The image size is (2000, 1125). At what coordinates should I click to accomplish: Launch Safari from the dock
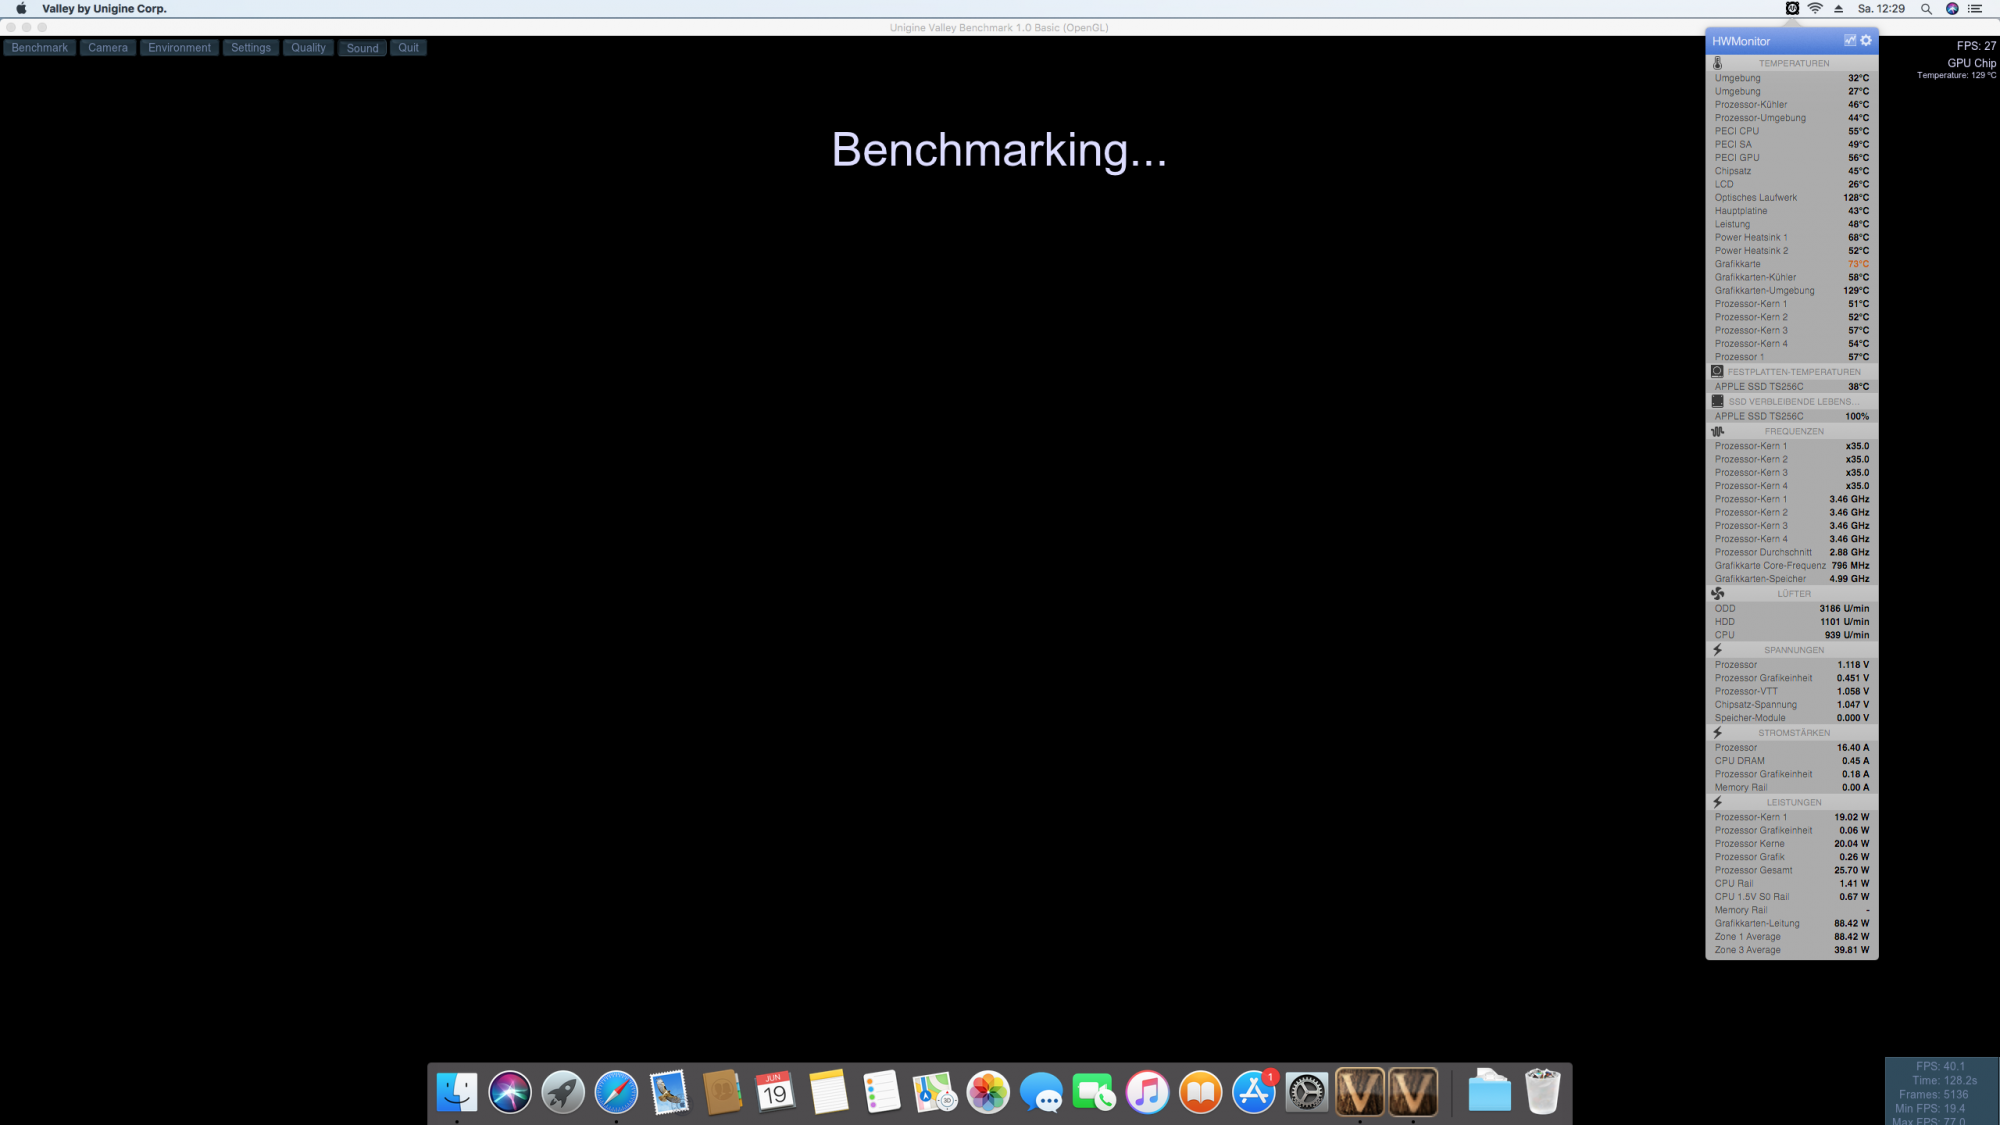[x=616, y=1092]
